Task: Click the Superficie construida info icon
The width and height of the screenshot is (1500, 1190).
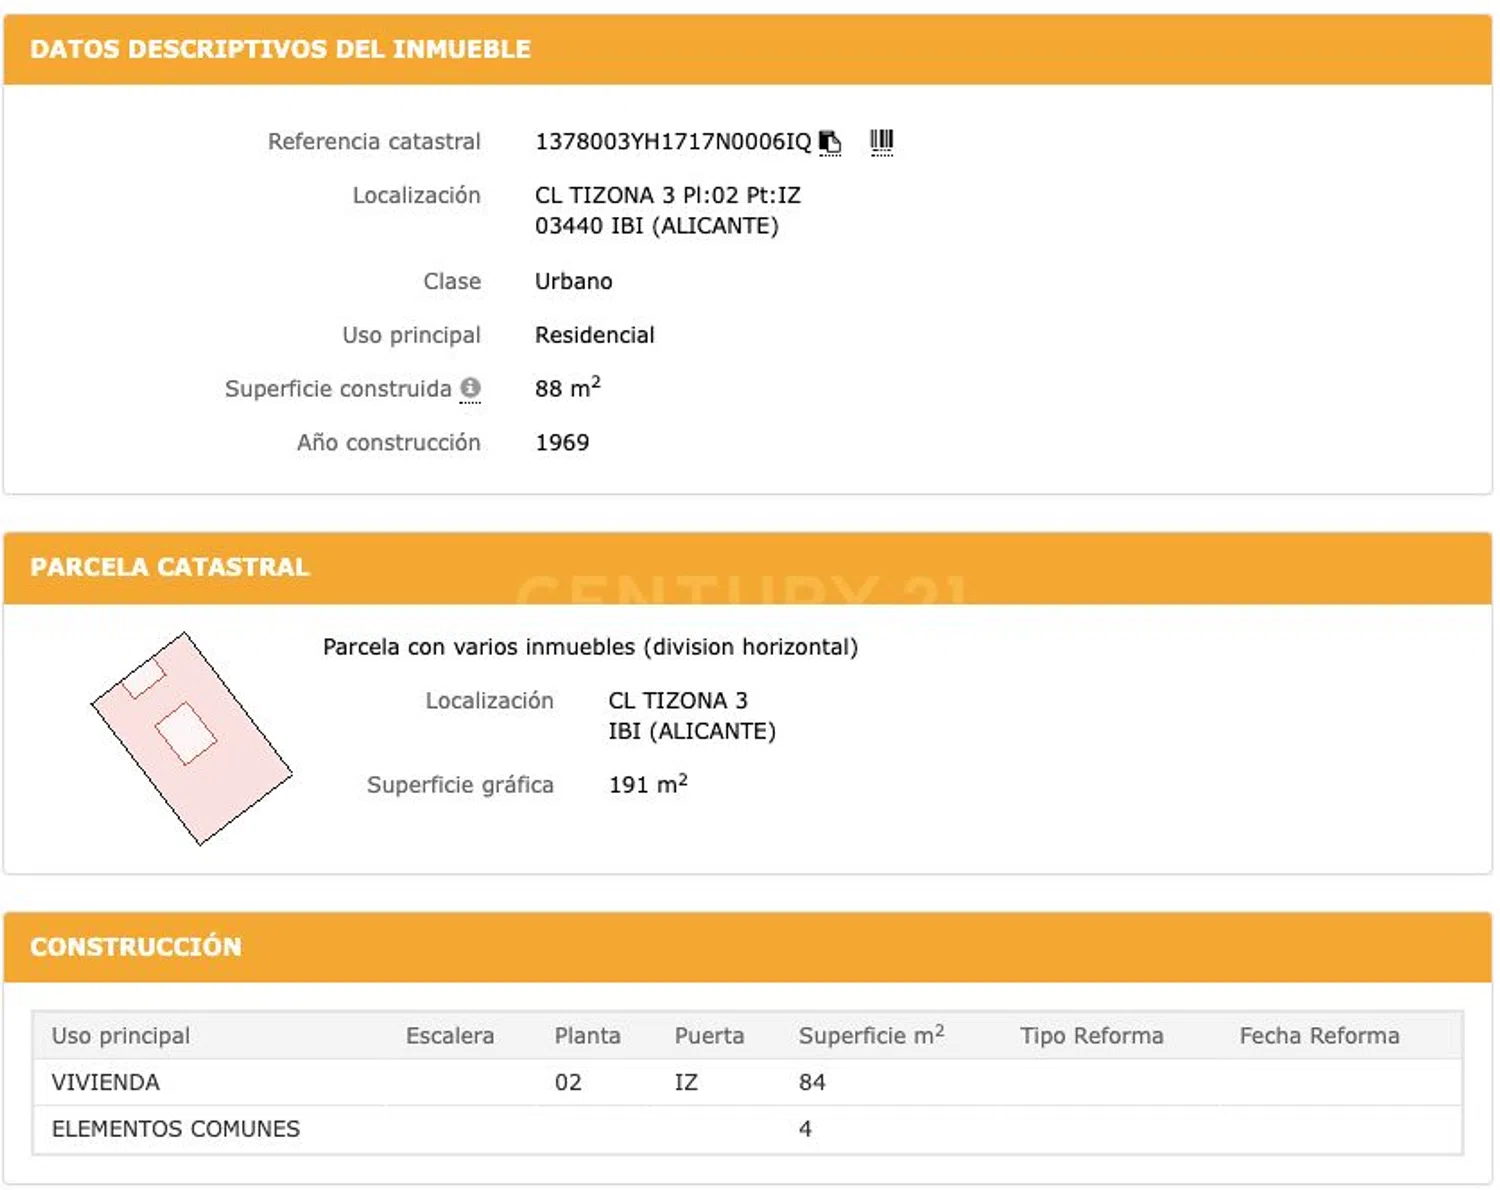Action: click(x=470, y=388)
